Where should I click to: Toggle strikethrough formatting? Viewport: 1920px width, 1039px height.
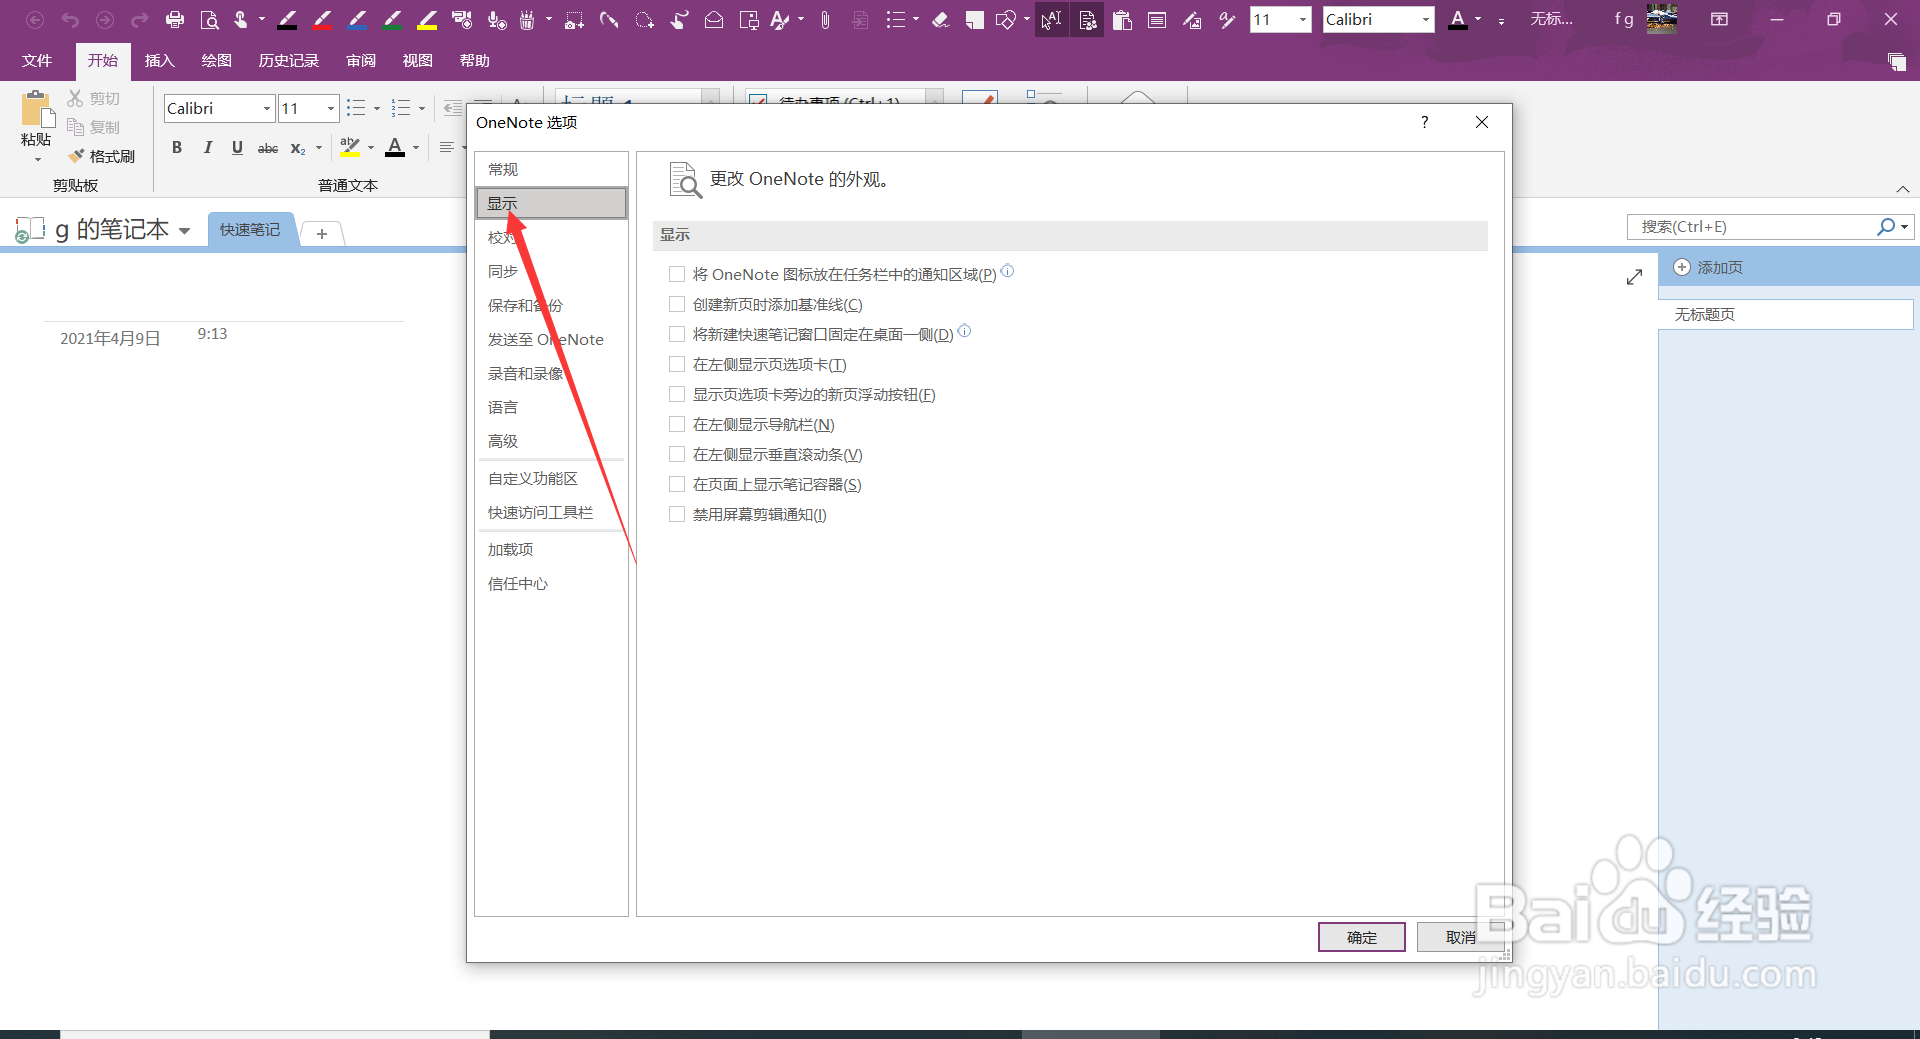(x=268, y=148)
